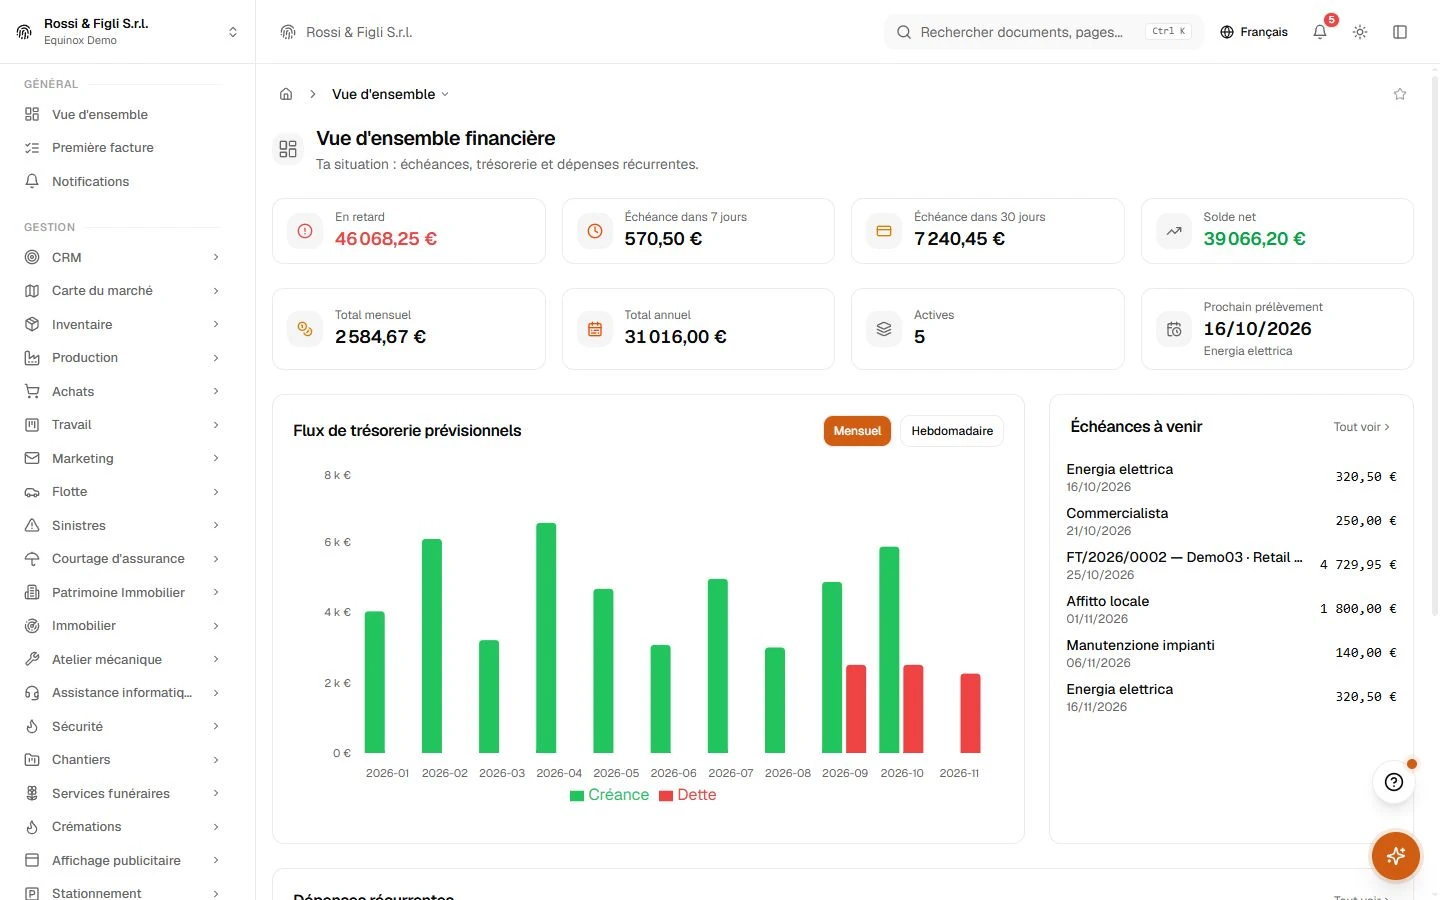Open the notifications bell in the top bar

click(1320, 32)
